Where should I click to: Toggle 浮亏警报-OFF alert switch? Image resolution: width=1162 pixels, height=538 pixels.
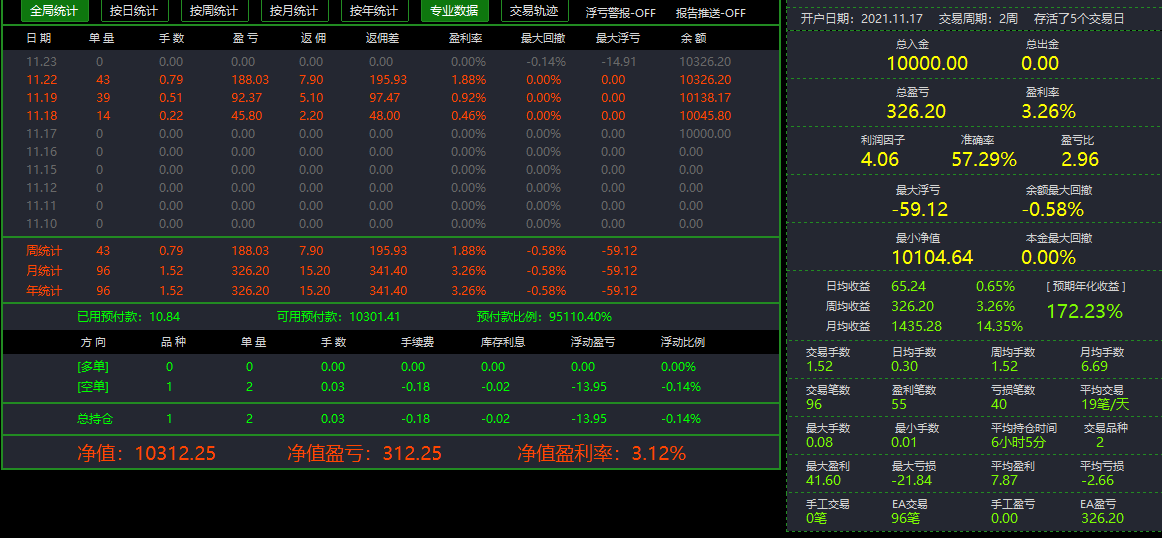click(x=620, y=13)
